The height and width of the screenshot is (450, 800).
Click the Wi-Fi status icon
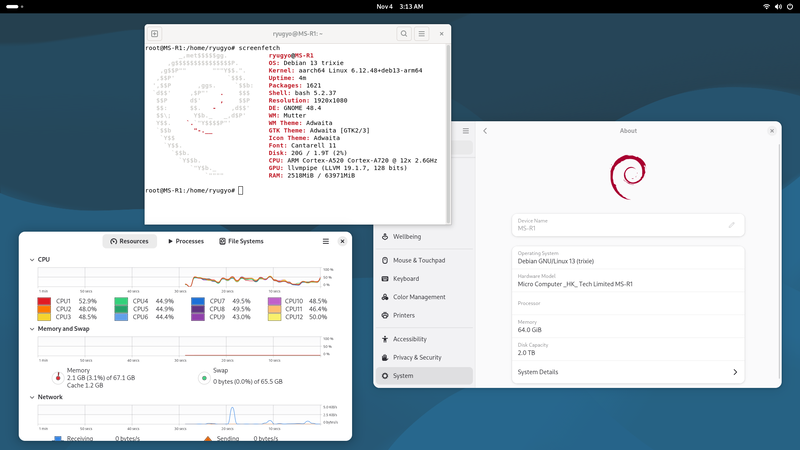pyautogui.click(x=766, y=7)
